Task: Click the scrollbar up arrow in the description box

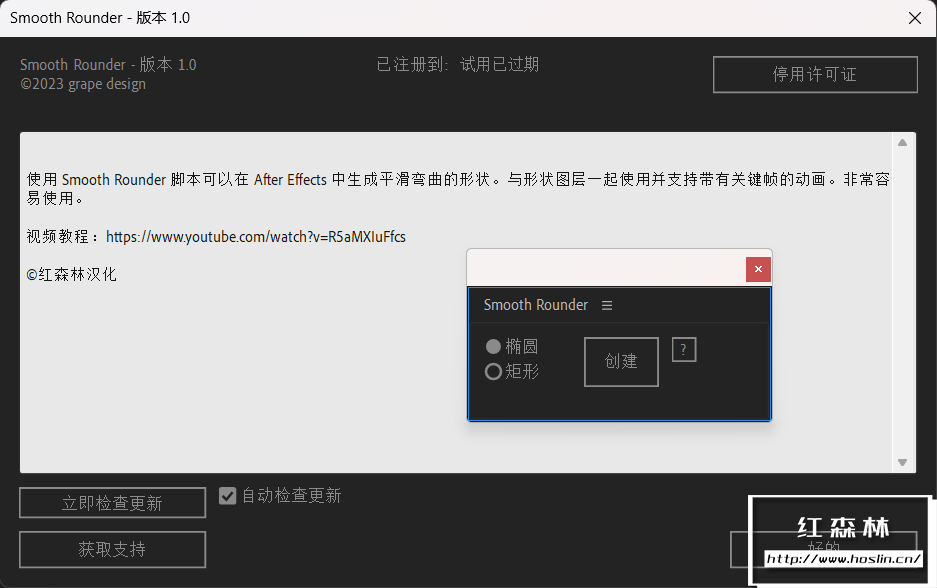Action: (902, 143)
